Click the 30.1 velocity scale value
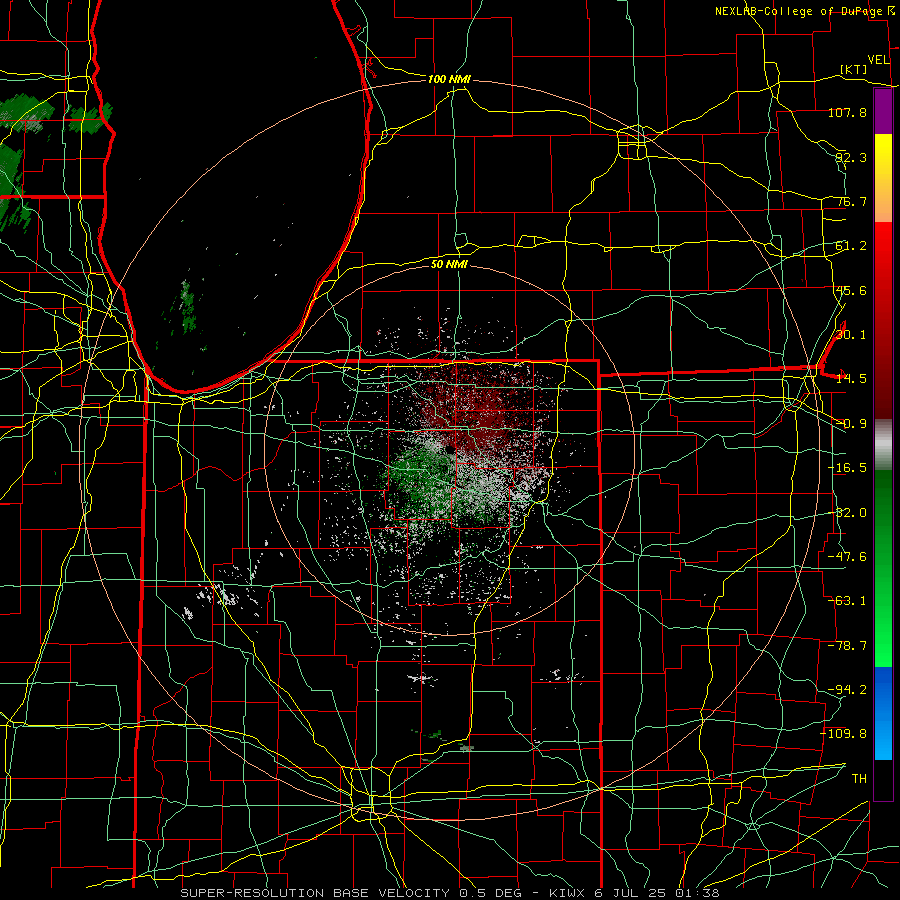Viewport: 900px width, 900px height. [x=851, y=334]
